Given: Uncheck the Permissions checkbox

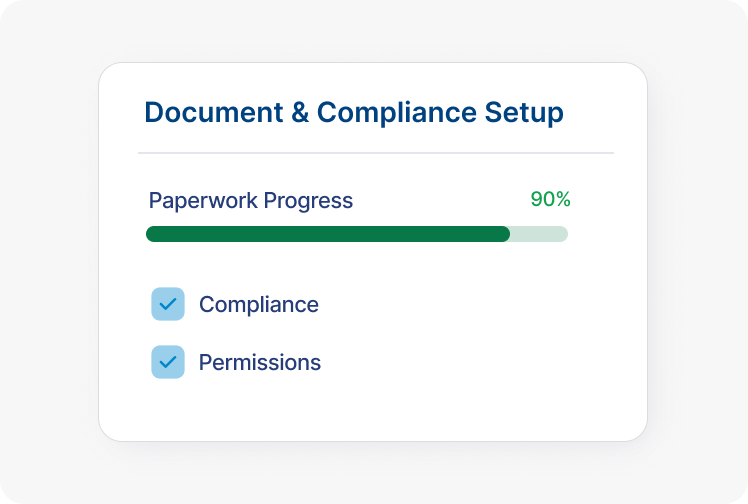Looking at the screenshot, I should click(x=168, y=362).
